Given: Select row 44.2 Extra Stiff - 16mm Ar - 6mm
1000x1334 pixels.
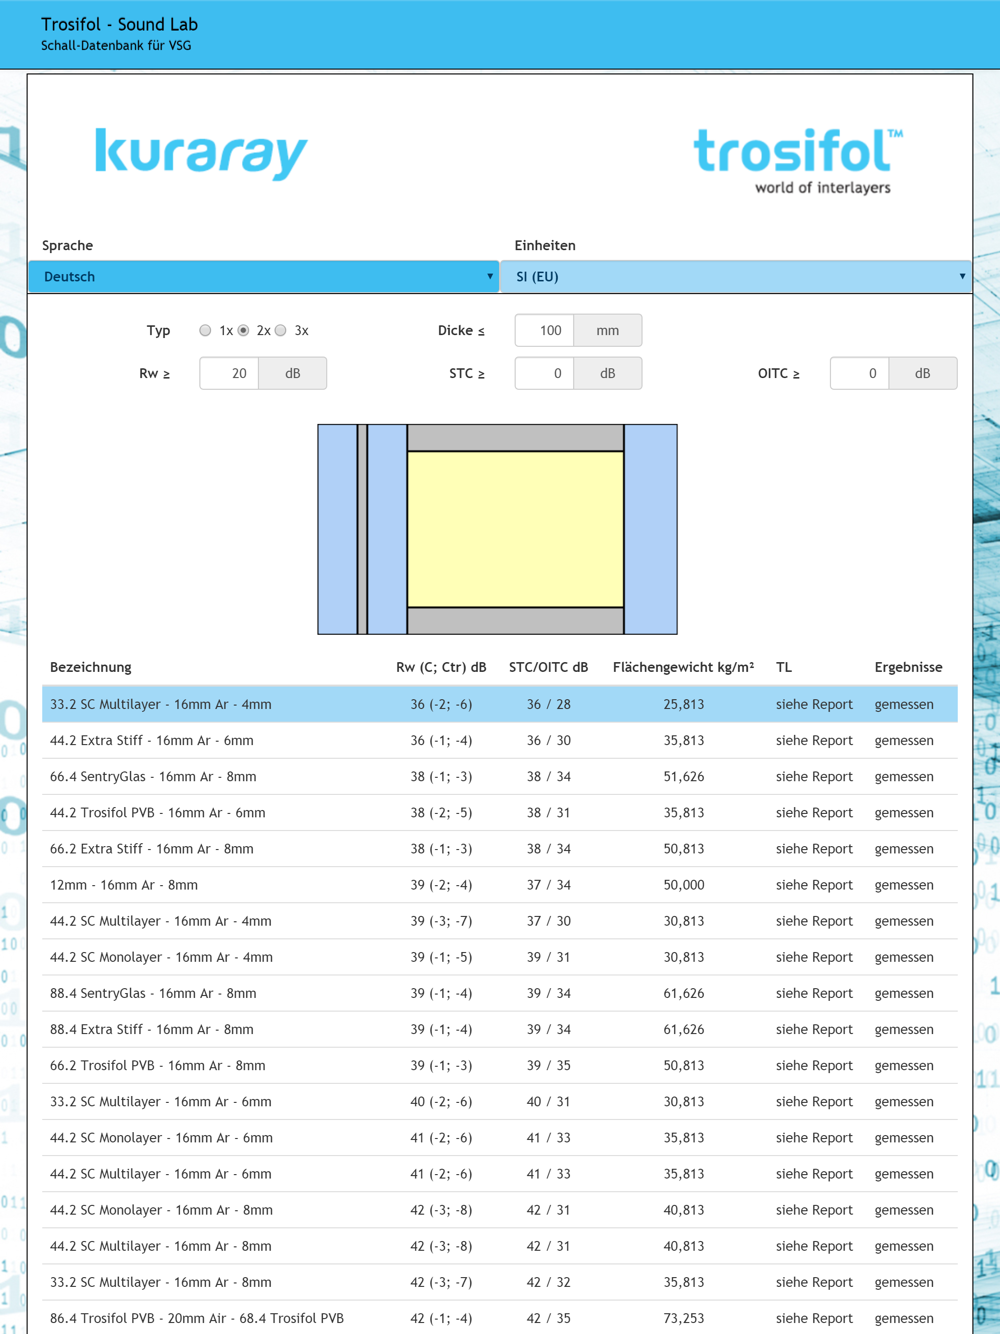Looking at the screenshot, I should [x=500, y=740].
